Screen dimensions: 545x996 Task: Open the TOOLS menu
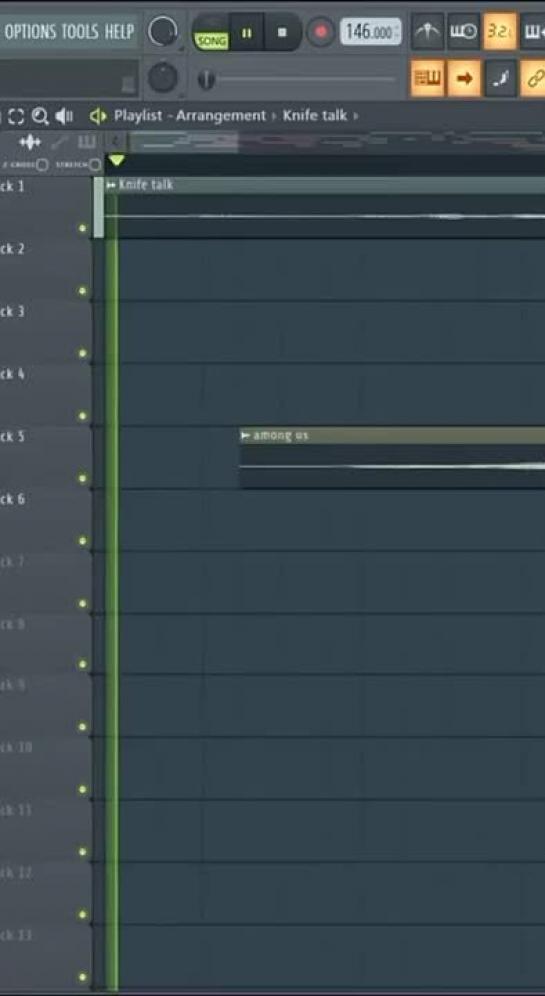(x=79, y=32)
